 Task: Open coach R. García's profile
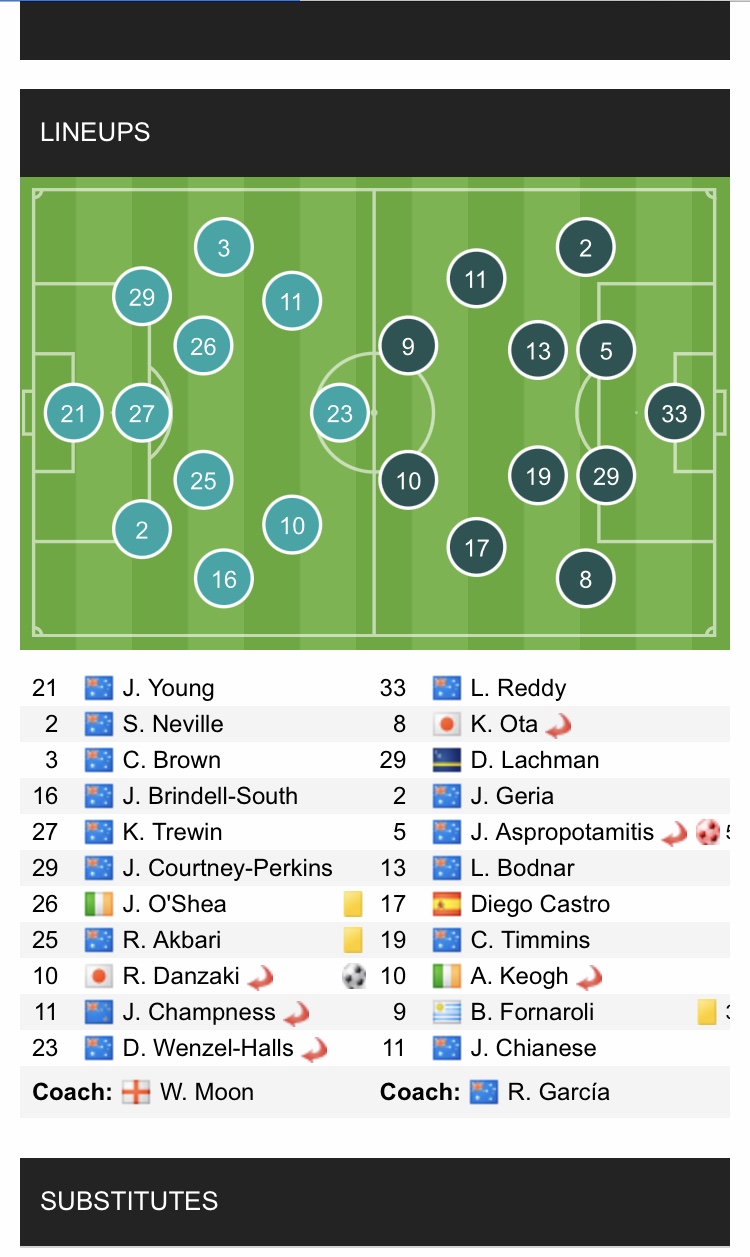point(558,1092)
